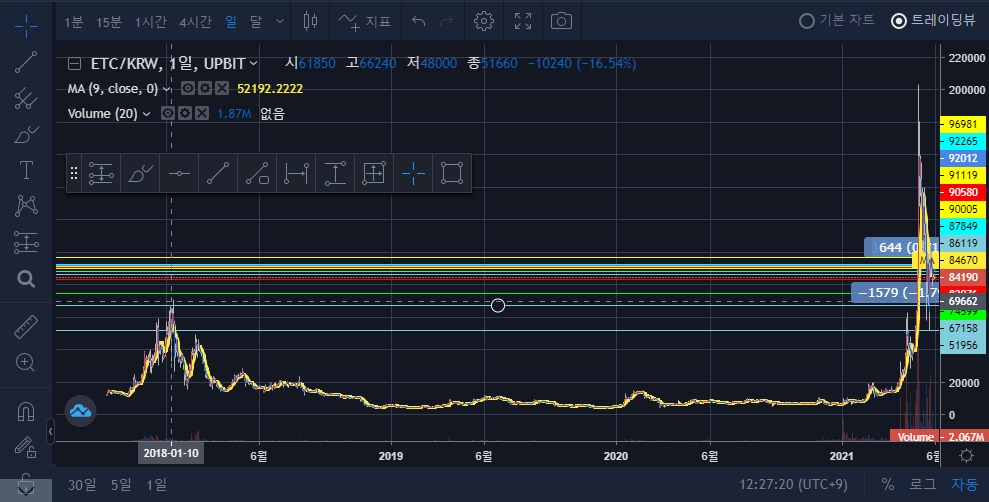The height and width of the screenshot is (502, 989).
Task: Expand the MA (9, close, 0) dropdown
Action: click(x=167, y=89)
